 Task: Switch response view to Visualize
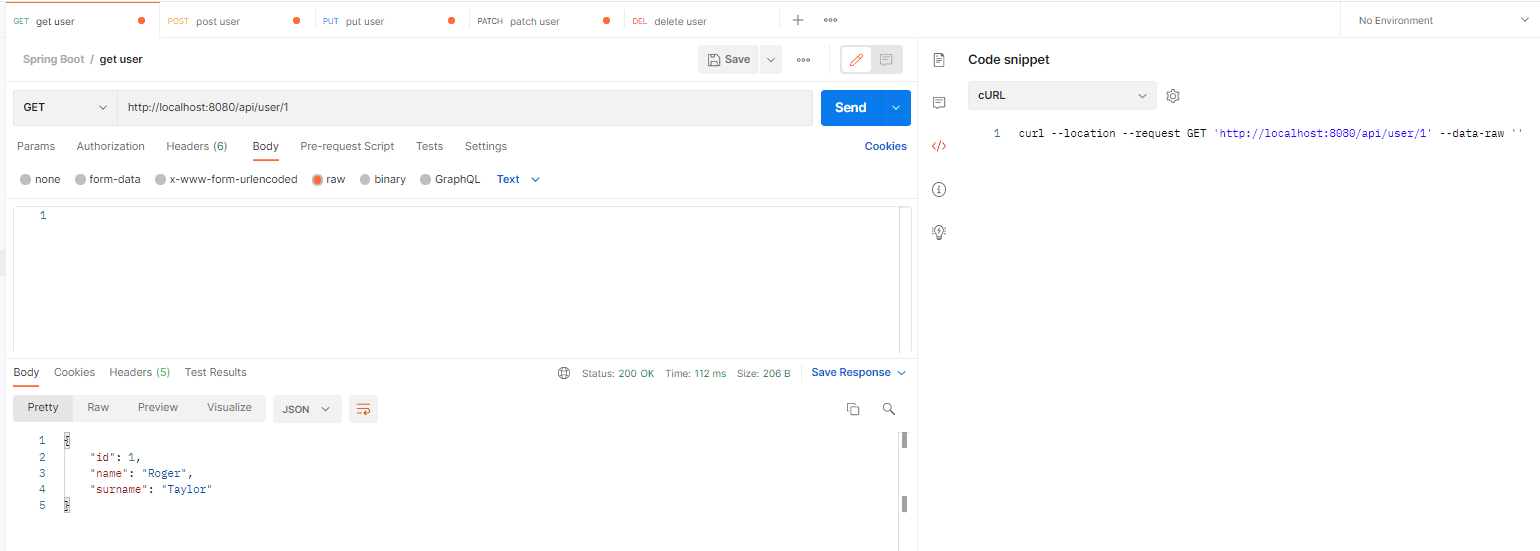click(229, 408)
